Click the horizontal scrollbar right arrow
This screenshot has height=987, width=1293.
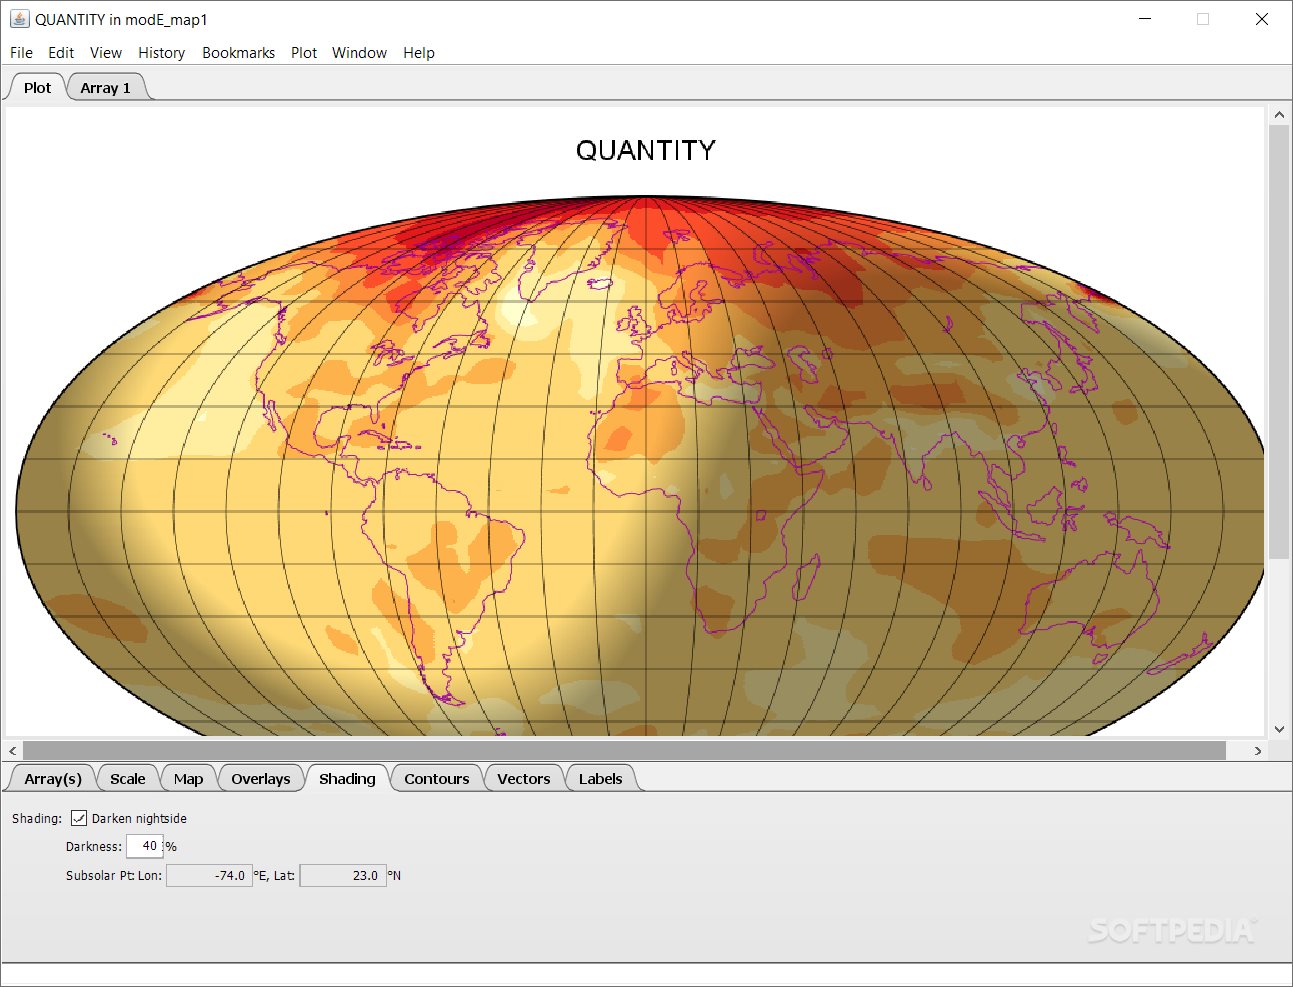point(1258,750)
